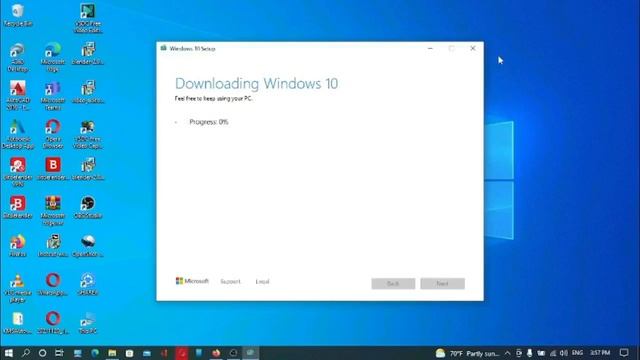Click the Legal link in Setup
Viewport: 640px width, 360px height.
point(262,282)
